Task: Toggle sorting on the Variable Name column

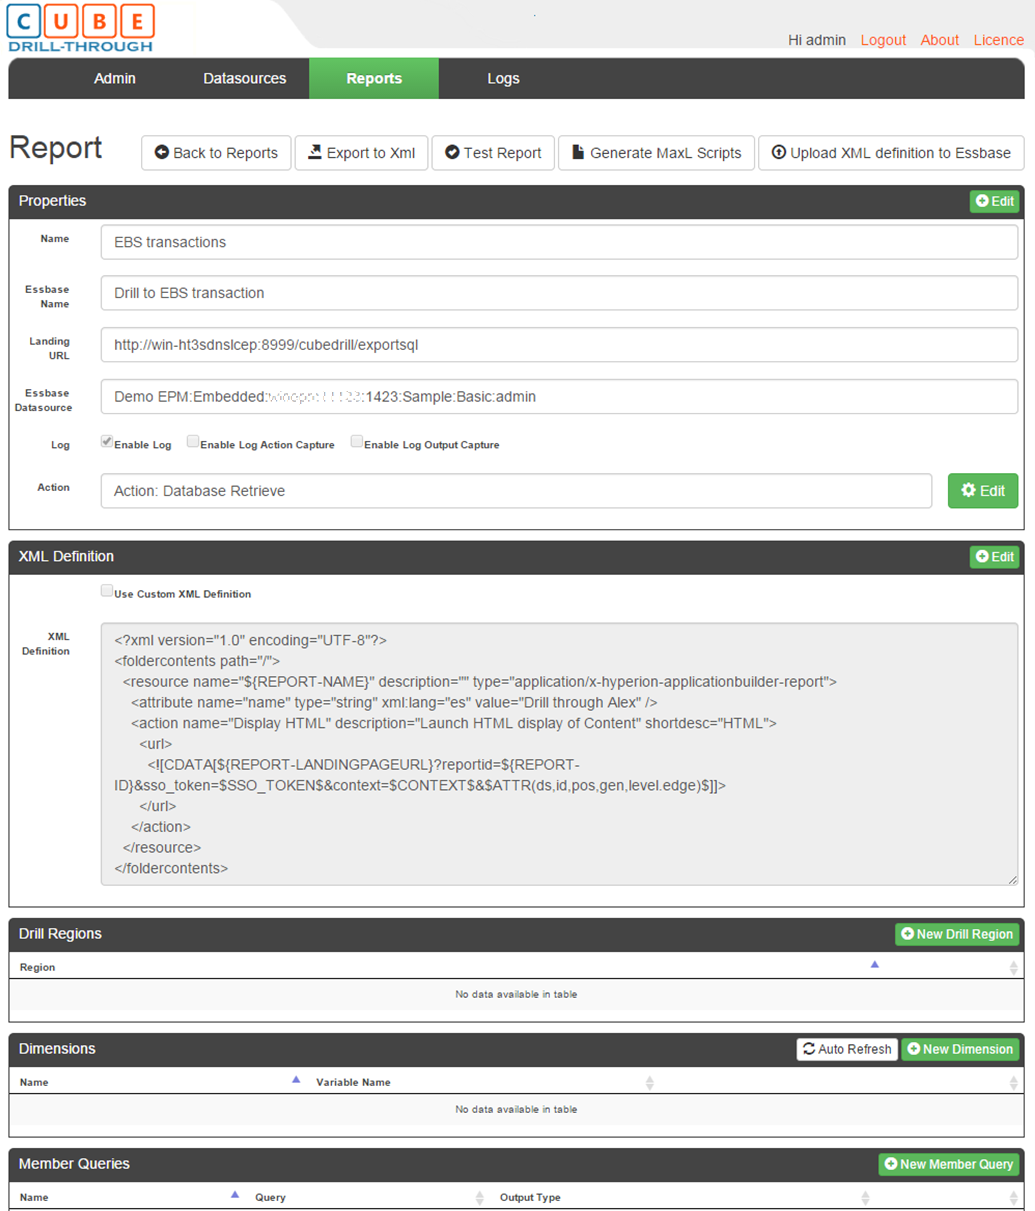Action: coord(650,1082)
